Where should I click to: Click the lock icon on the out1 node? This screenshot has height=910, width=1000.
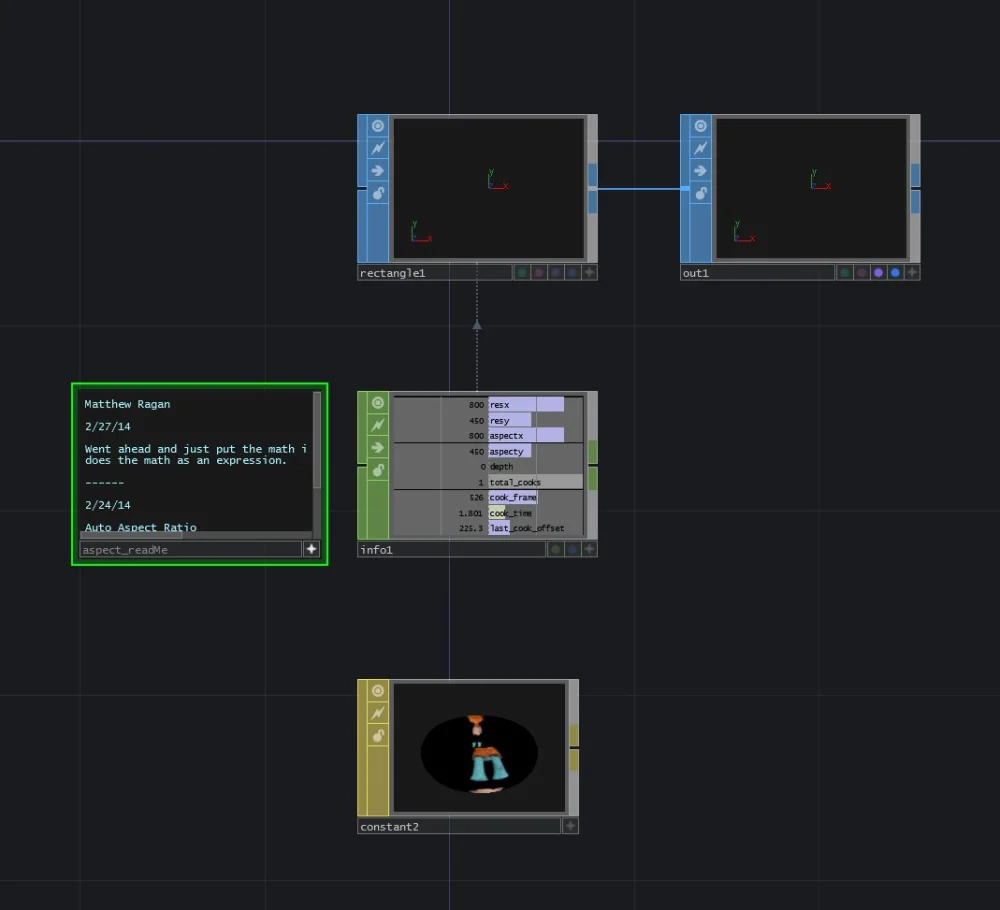pos(701,193)
